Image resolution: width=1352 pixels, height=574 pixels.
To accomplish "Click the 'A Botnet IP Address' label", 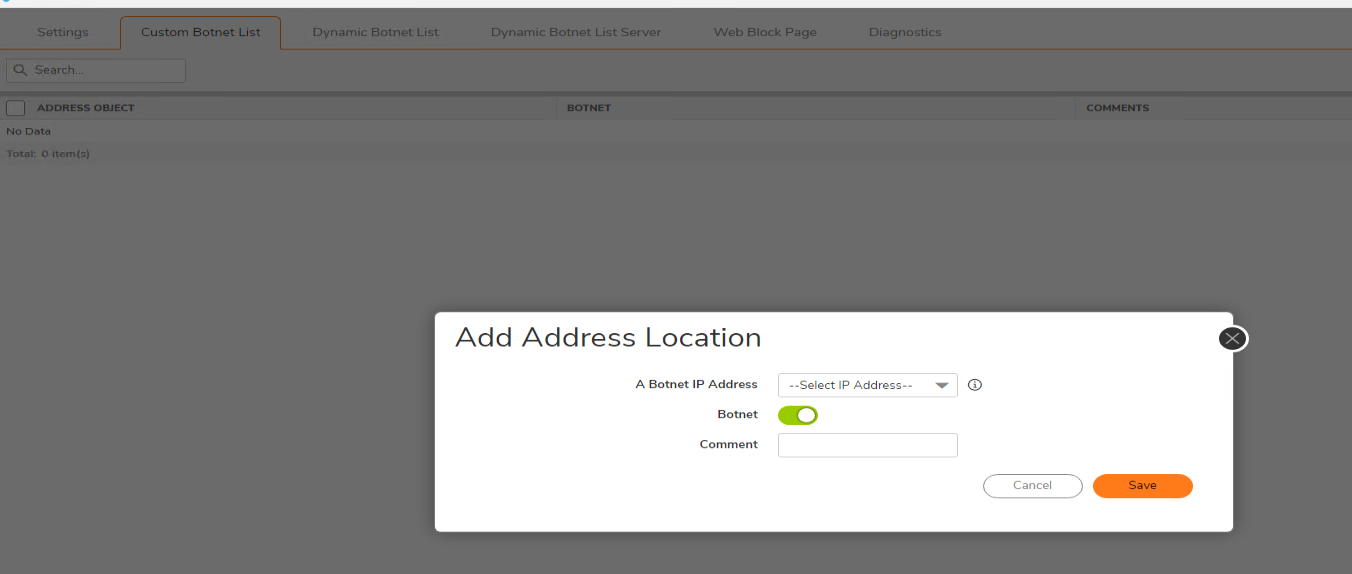I will pos(697,385).
